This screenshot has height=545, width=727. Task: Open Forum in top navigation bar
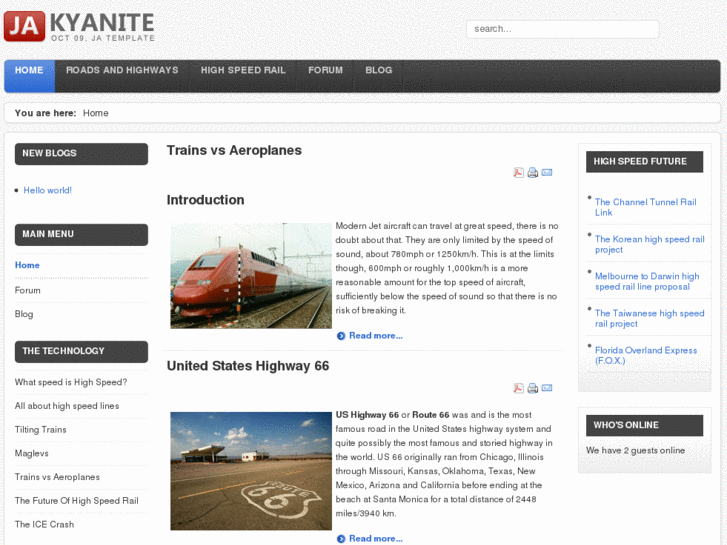325,70
